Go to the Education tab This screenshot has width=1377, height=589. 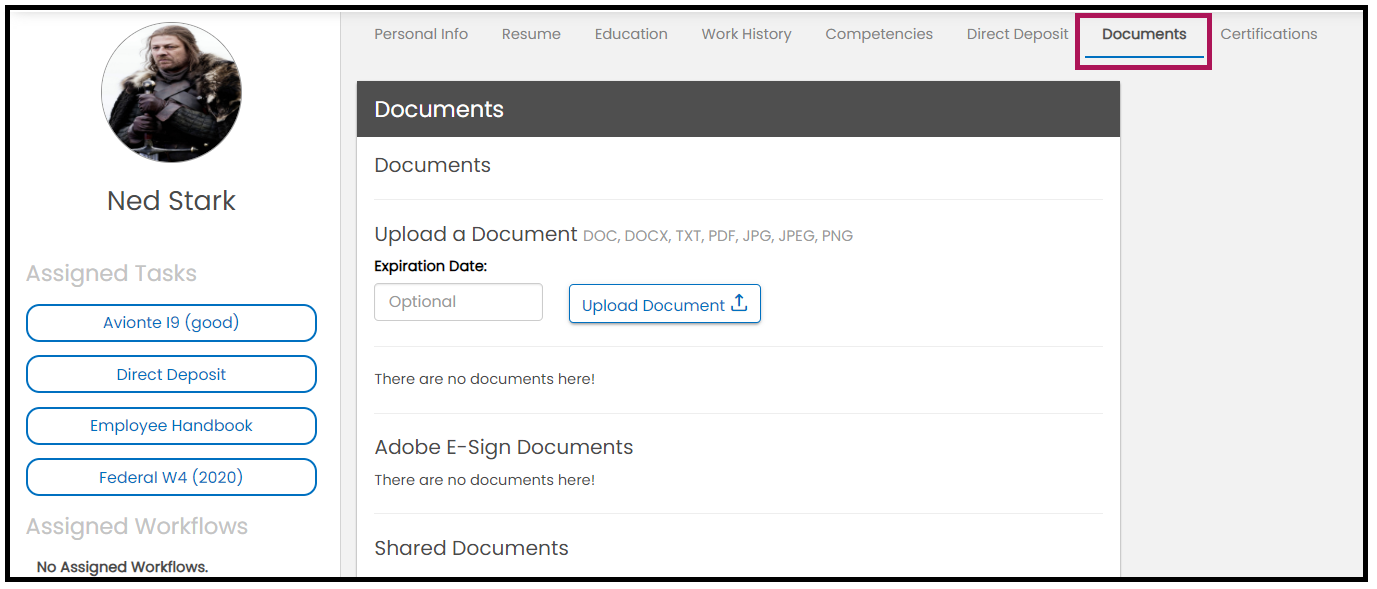point(631,34)
